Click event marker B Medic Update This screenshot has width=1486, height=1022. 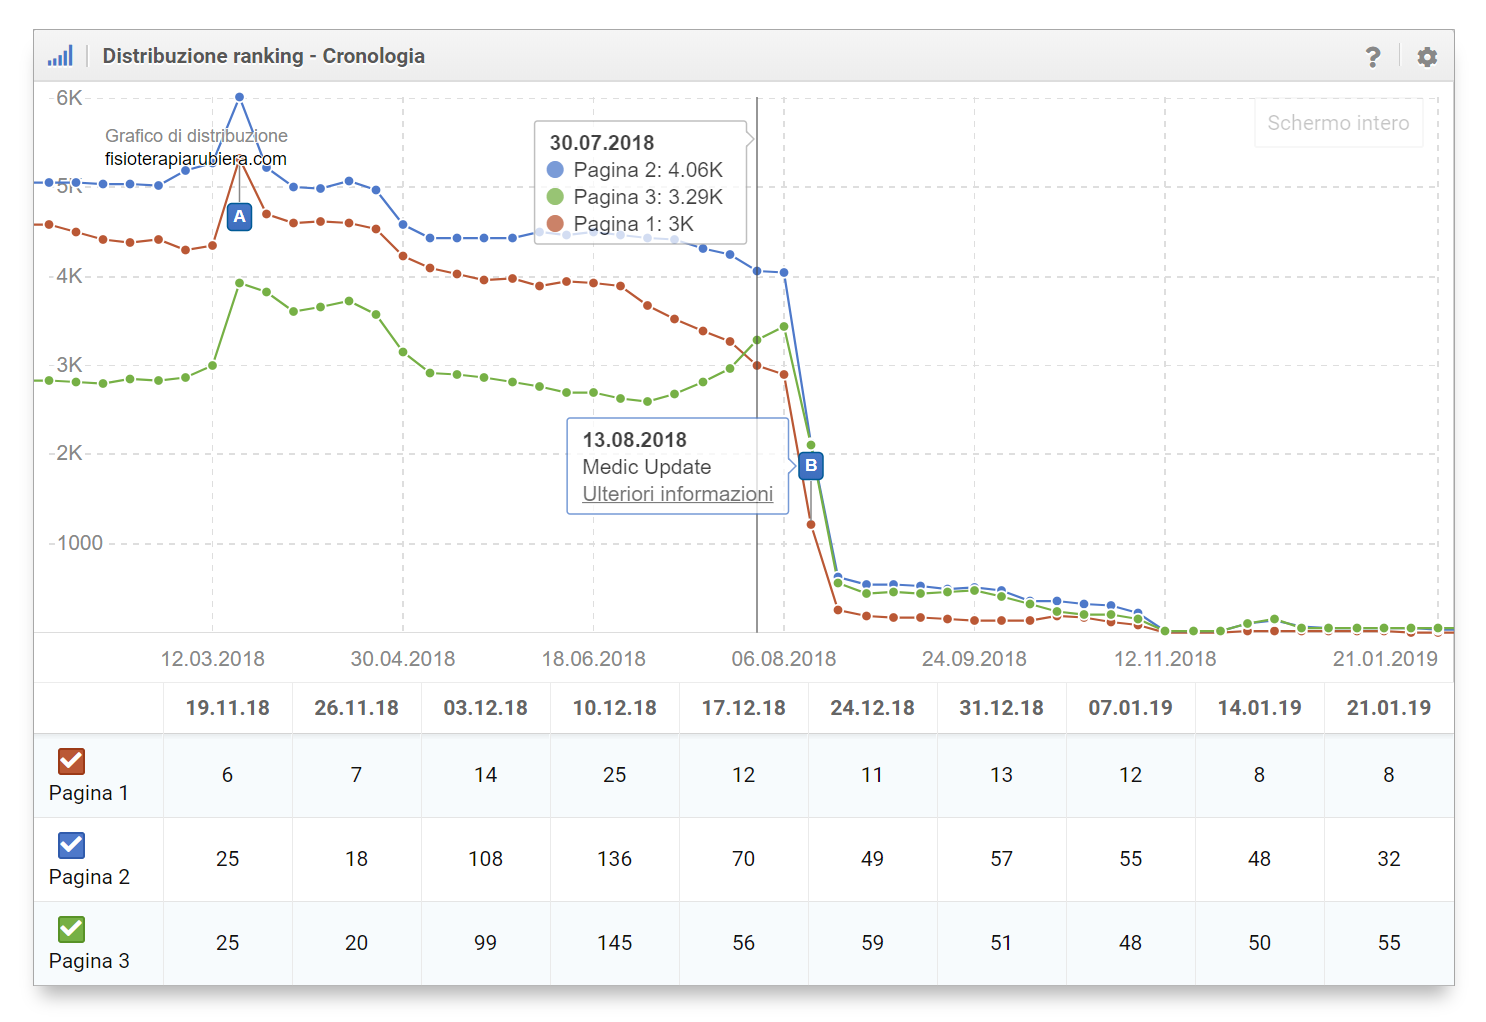click(x=811, y=465)
